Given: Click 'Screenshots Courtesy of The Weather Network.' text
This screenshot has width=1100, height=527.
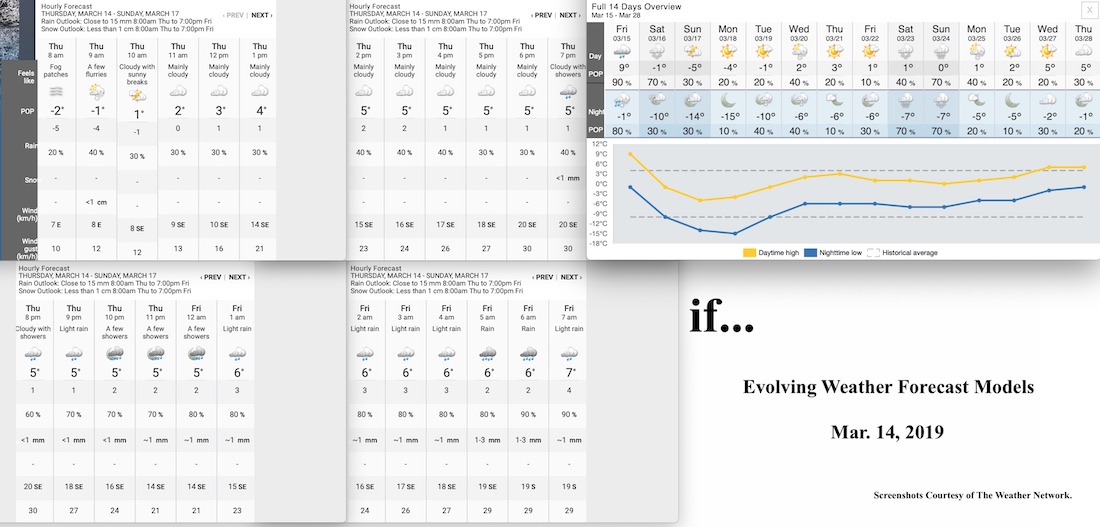Looking at the screenshot, I should [972, 495].
